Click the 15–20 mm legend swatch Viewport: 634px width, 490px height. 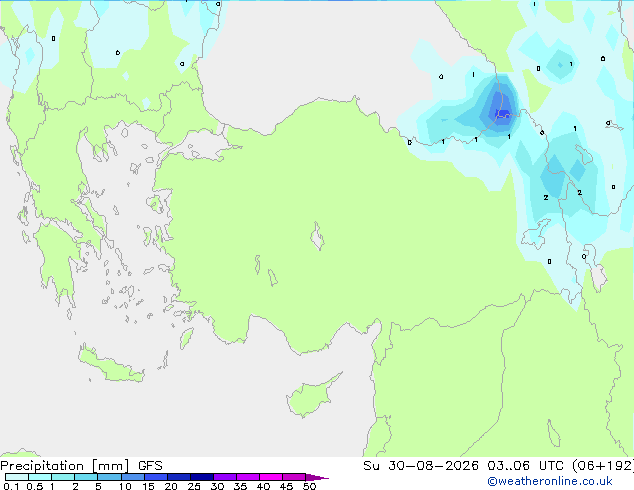pyautogui.click(x=156, y=477)
